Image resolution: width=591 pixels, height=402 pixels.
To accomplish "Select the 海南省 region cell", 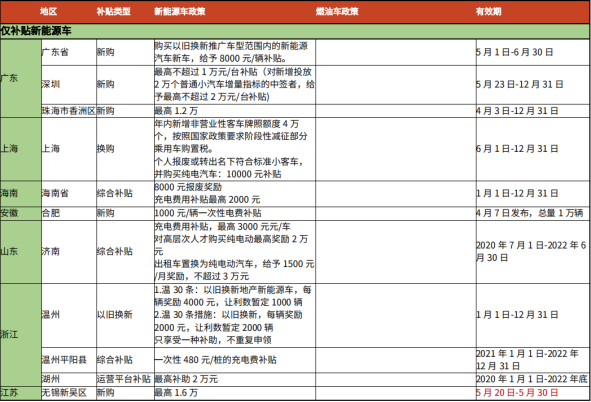I will coord(69,193).
